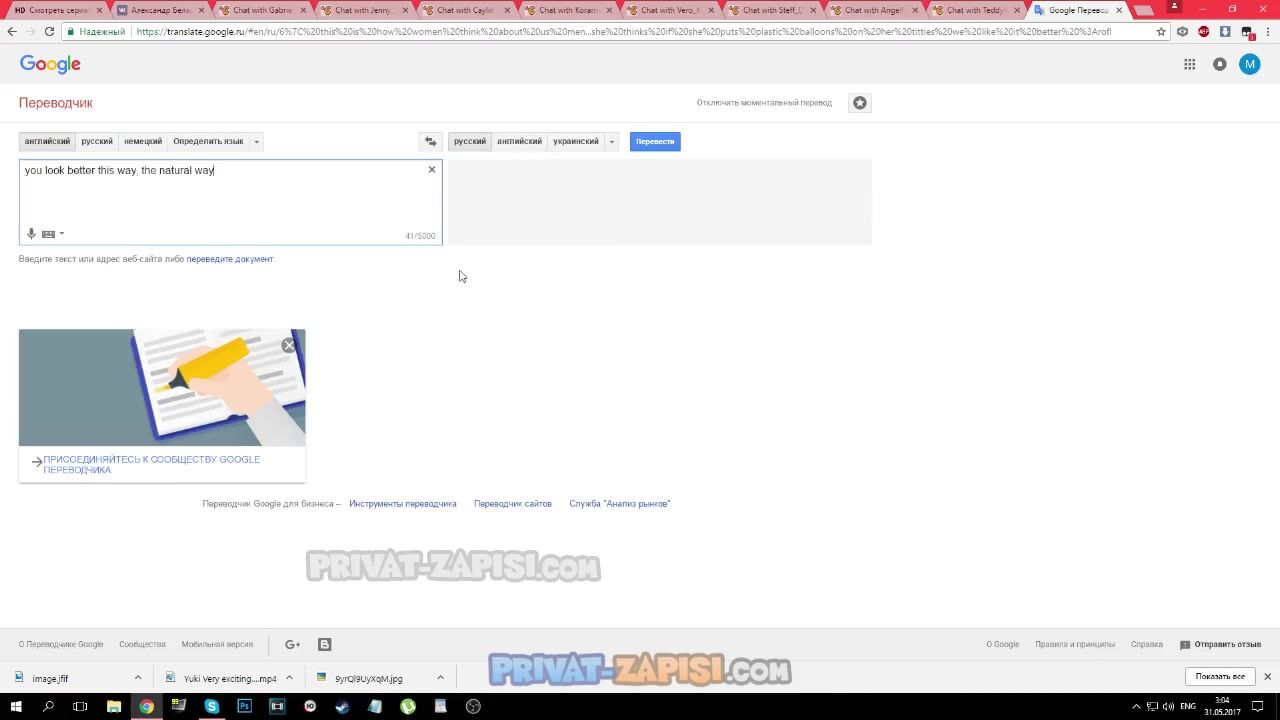Select украинский as target language
1280x720 pixels.
[x=576, y=142]
